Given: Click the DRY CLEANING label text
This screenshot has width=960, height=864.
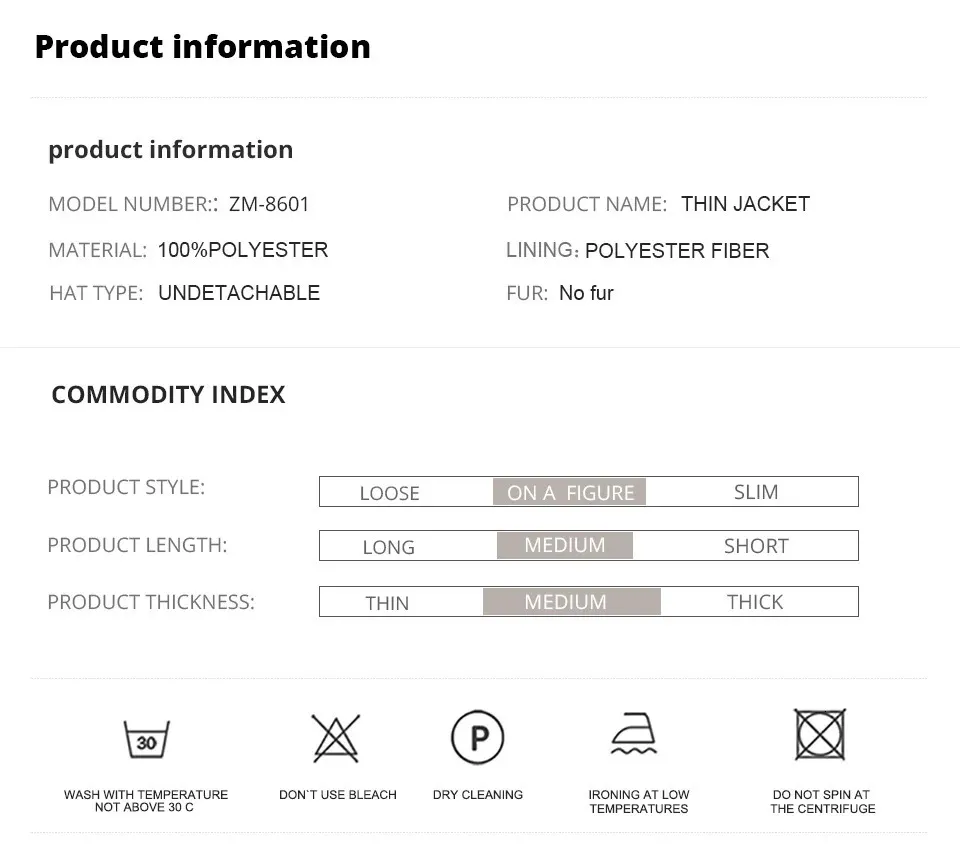Looking at the screenshot, I should [x=478, y=795].
